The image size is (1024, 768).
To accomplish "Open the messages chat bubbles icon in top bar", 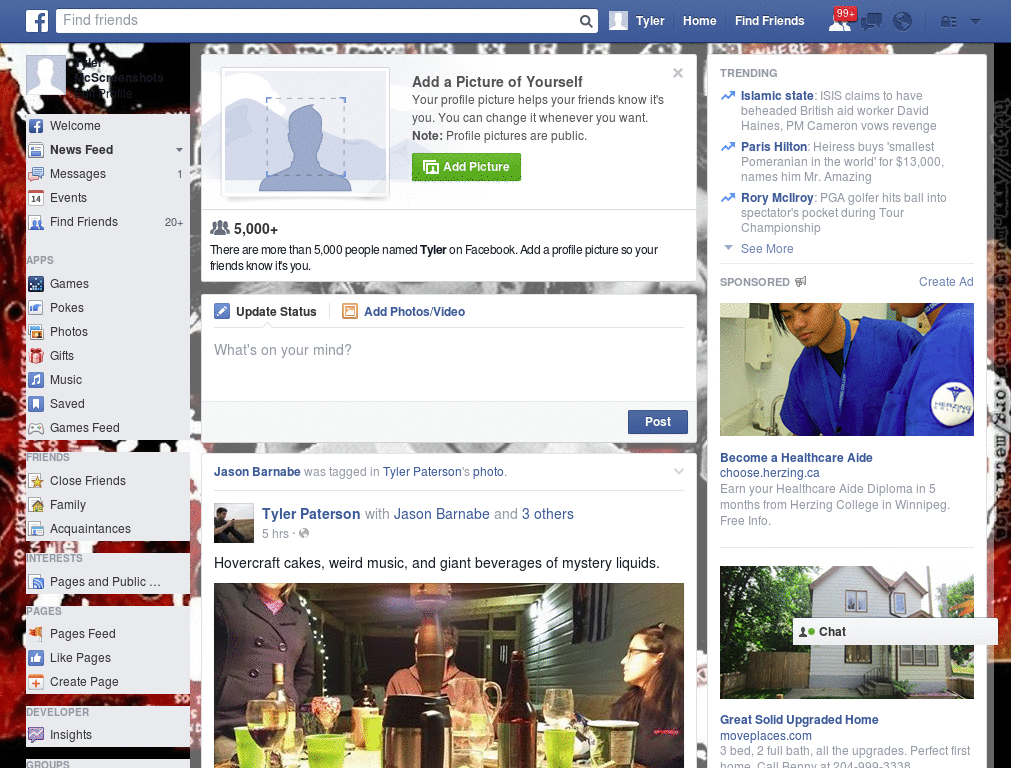I will [871, 22].
